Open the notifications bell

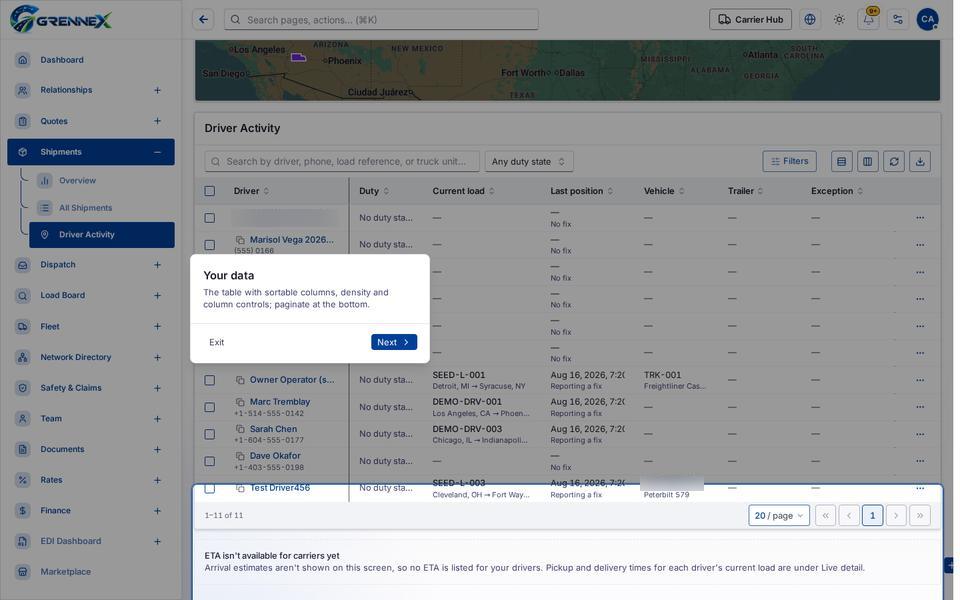pos(868,20)
